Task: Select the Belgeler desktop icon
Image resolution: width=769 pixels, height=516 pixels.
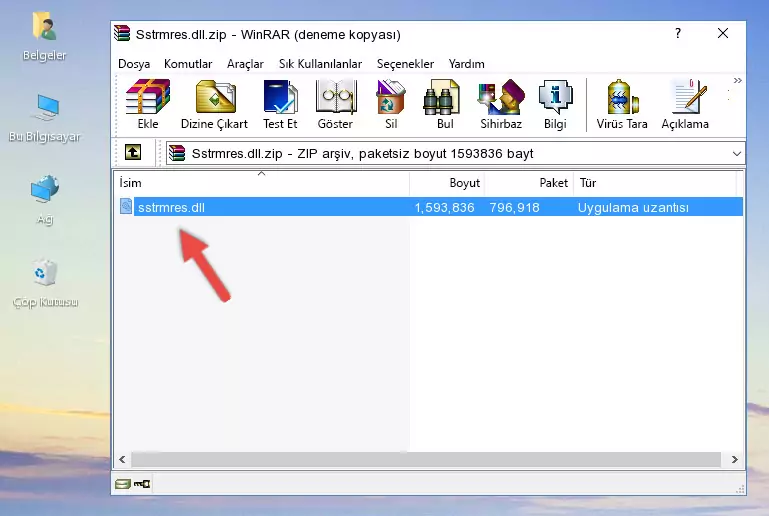Action: click(x=45, y=37)
